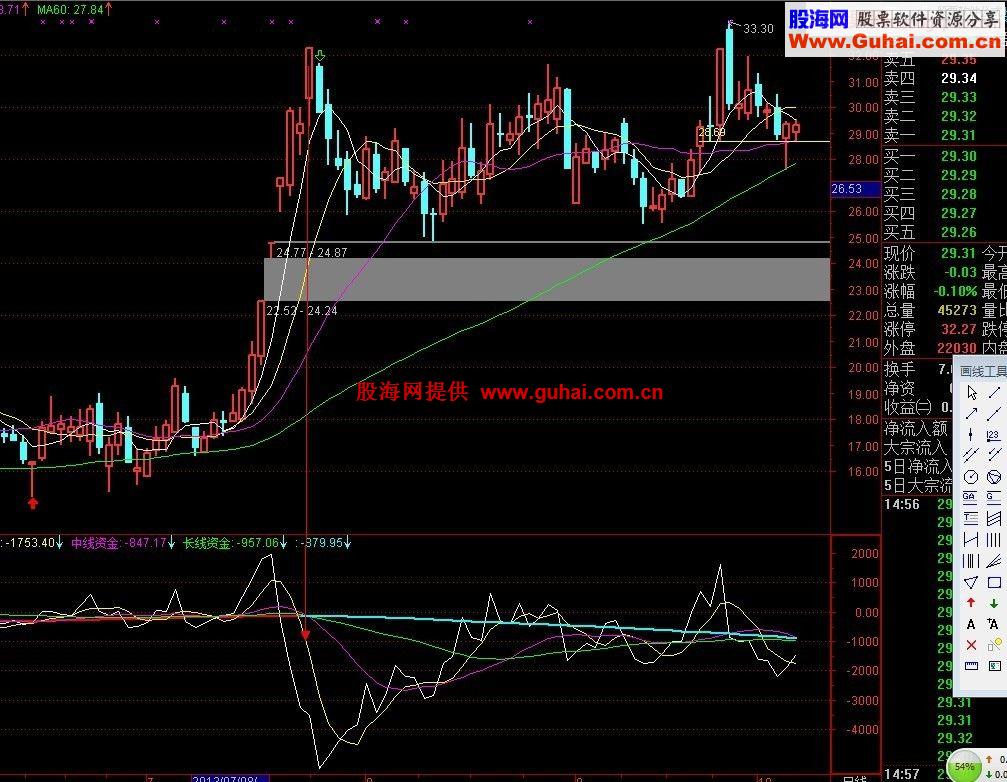The width and height of the screenshot is (1007, 782).
Task: Click the 33.30 high price label
Action: click(x=758, y=29)
